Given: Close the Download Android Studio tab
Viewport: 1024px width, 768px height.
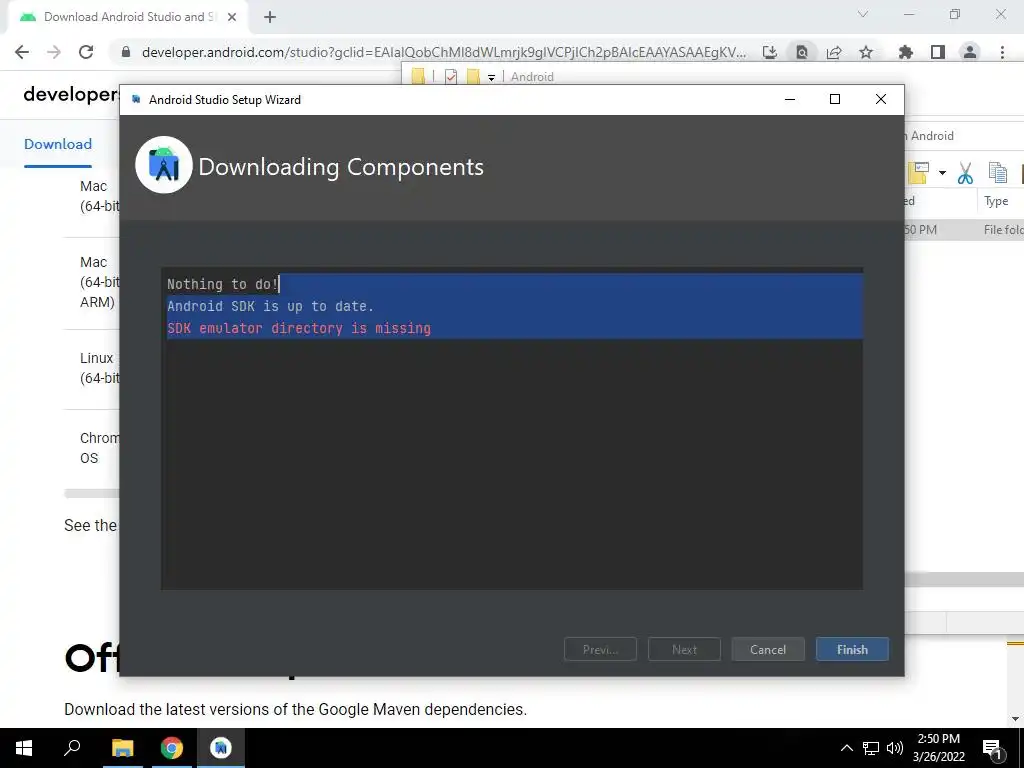Looking at the screenshot, I should pos(232,17).
